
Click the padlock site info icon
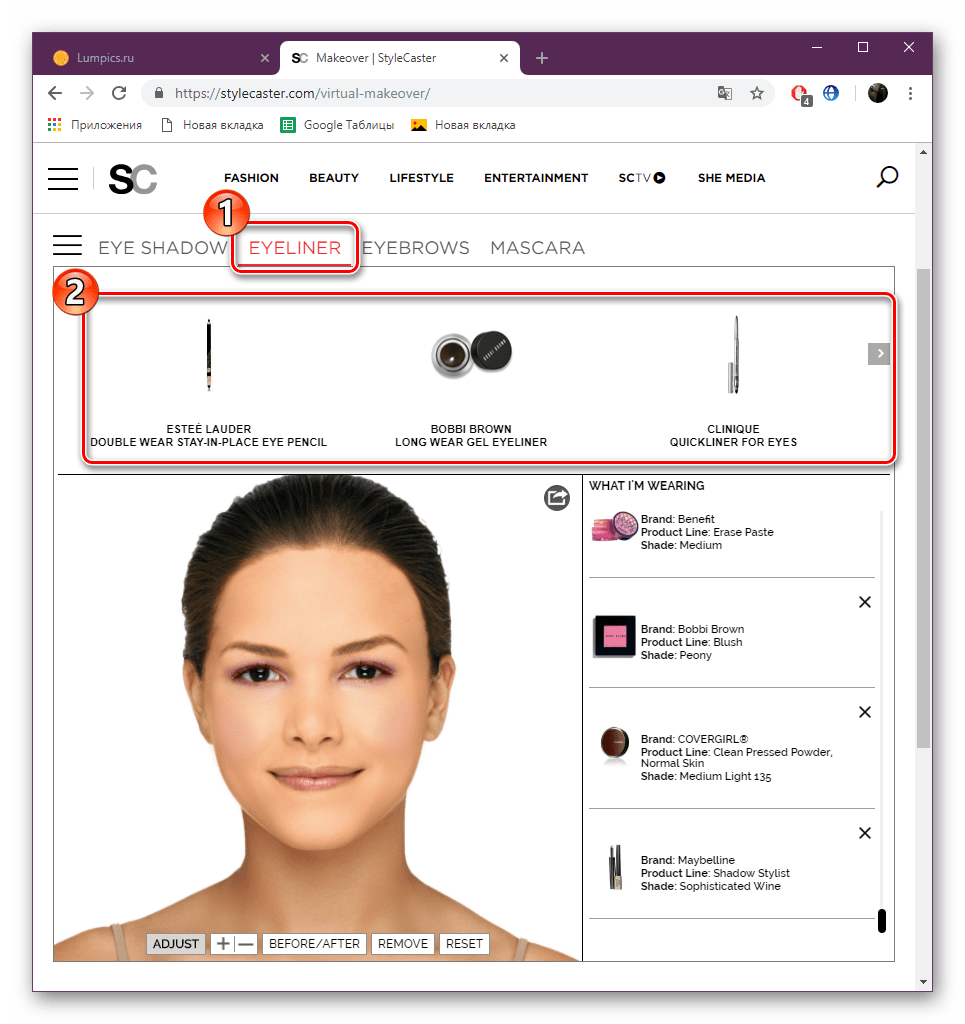click(159, 93)
